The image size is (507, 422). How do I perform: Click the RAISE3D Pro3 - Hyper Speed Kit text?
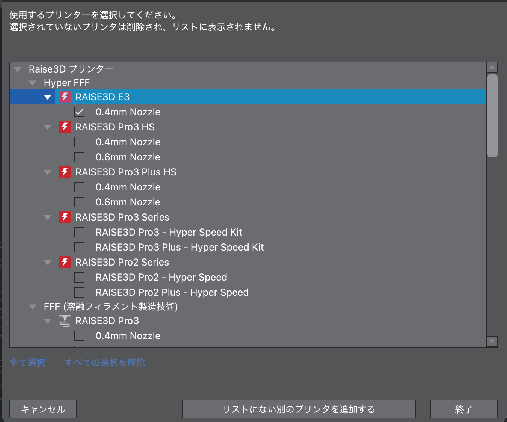169,232
